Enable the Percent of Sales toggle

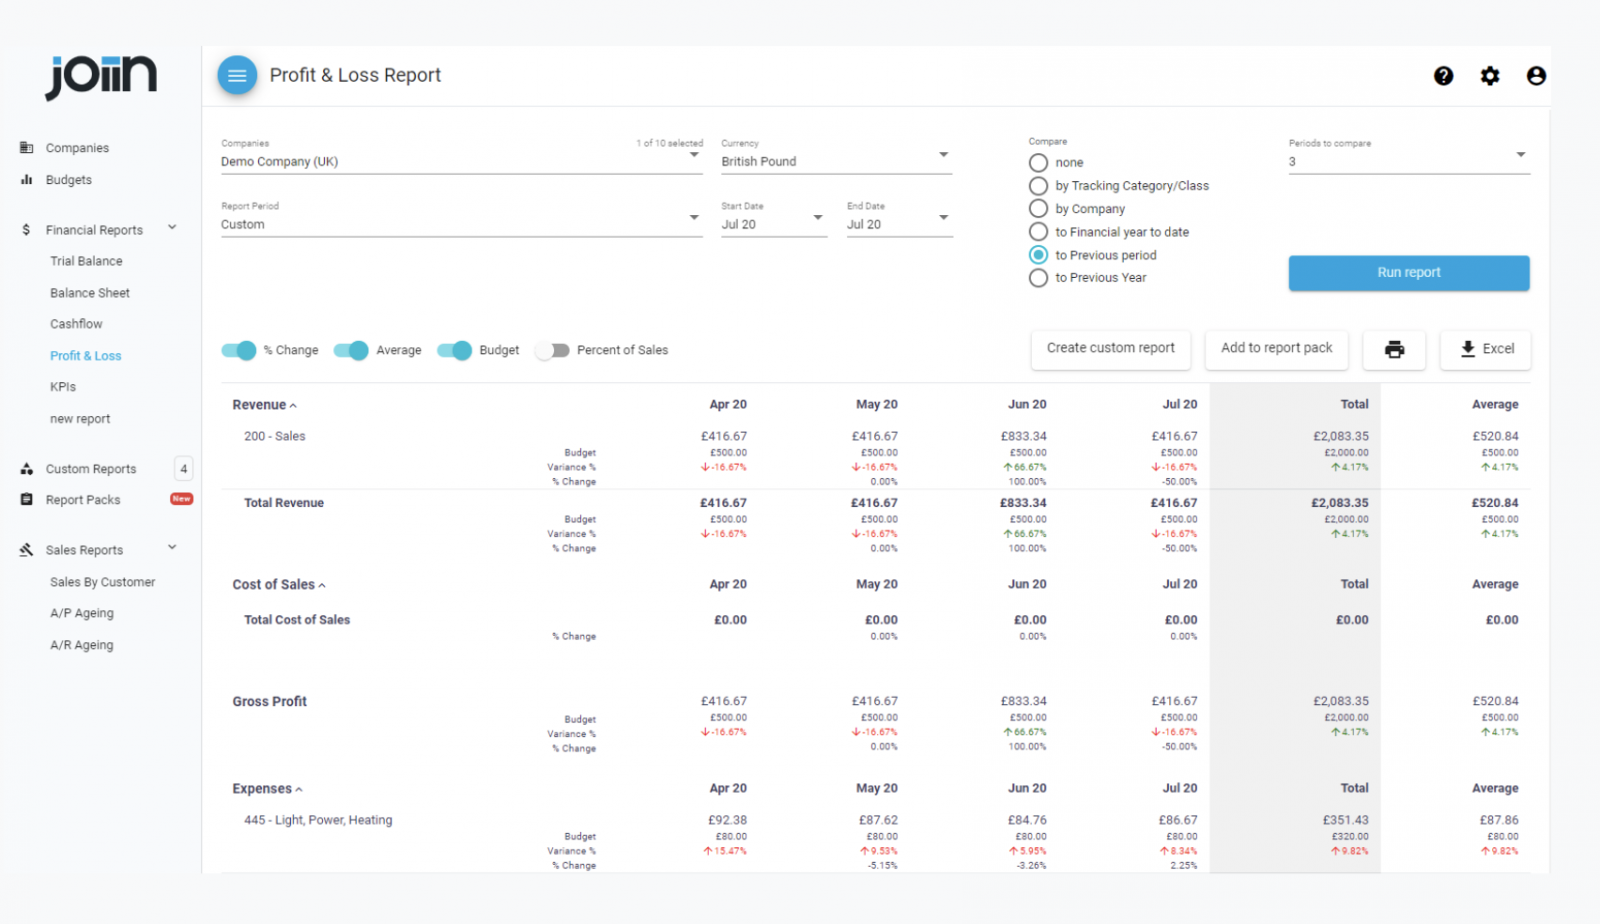click(x=553, y=350)
